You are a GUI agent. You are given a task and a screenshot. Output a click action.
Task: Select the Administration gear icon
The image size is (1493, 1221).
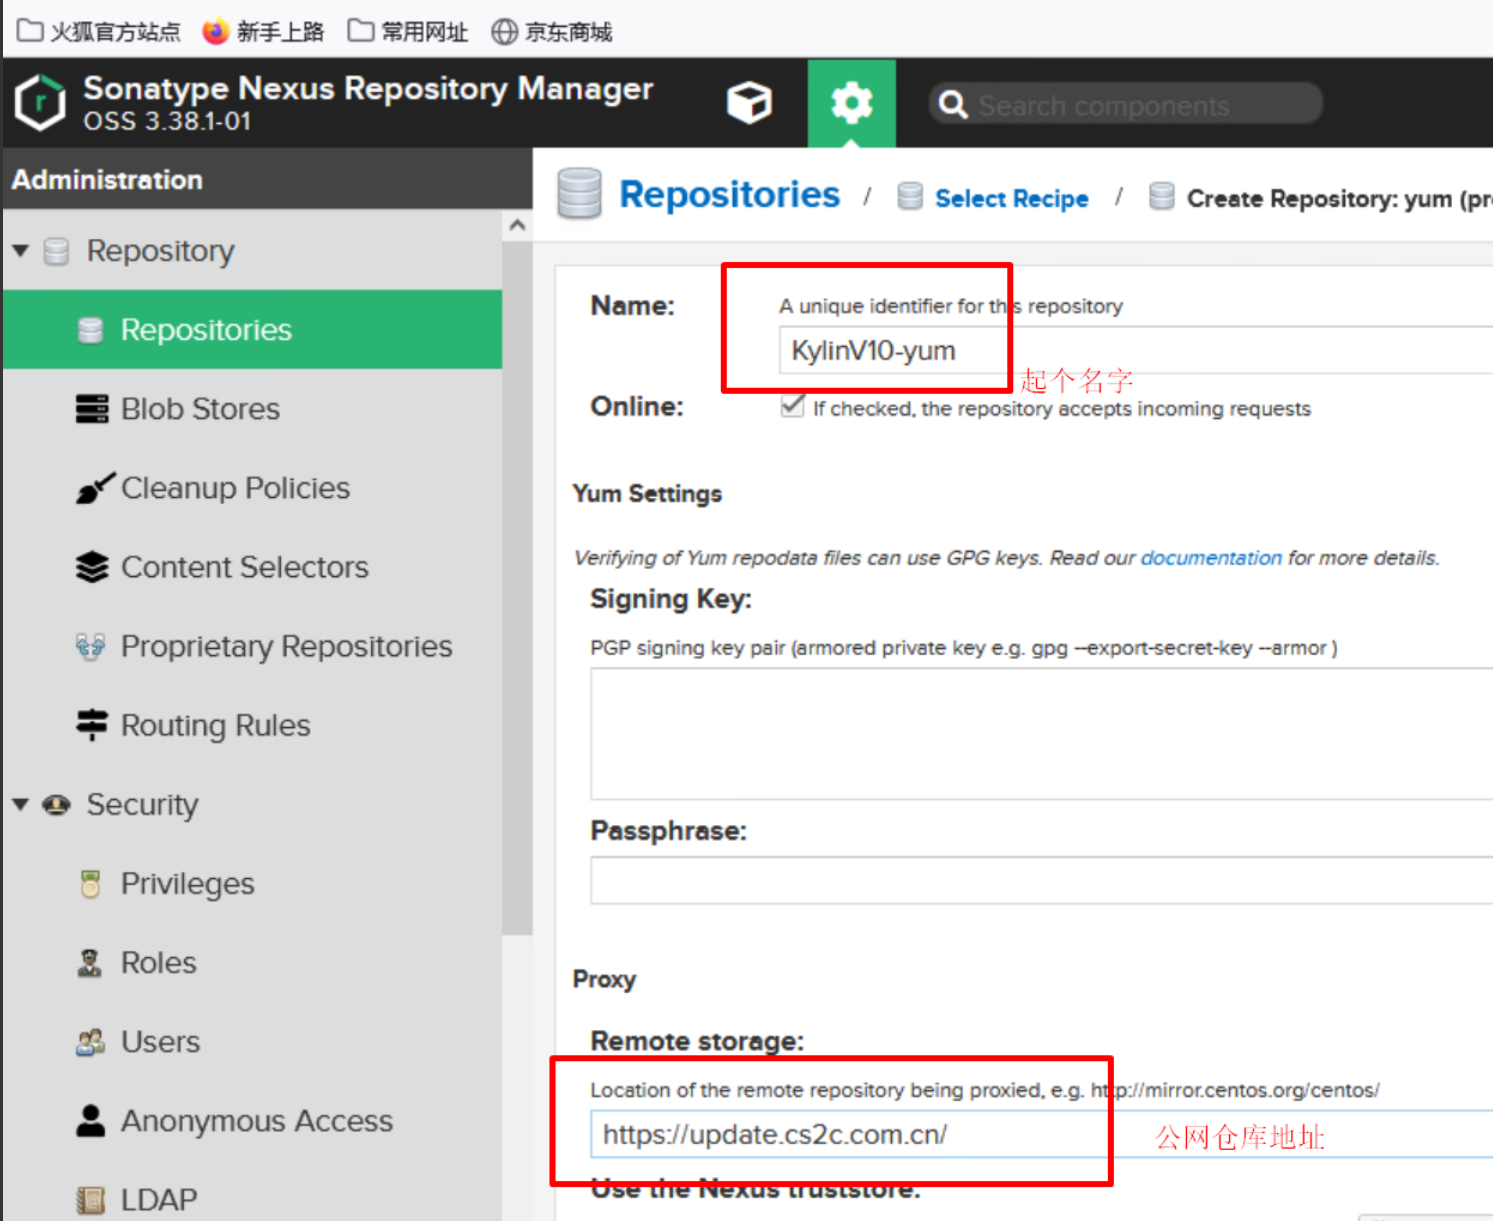[x=852, y=103]
